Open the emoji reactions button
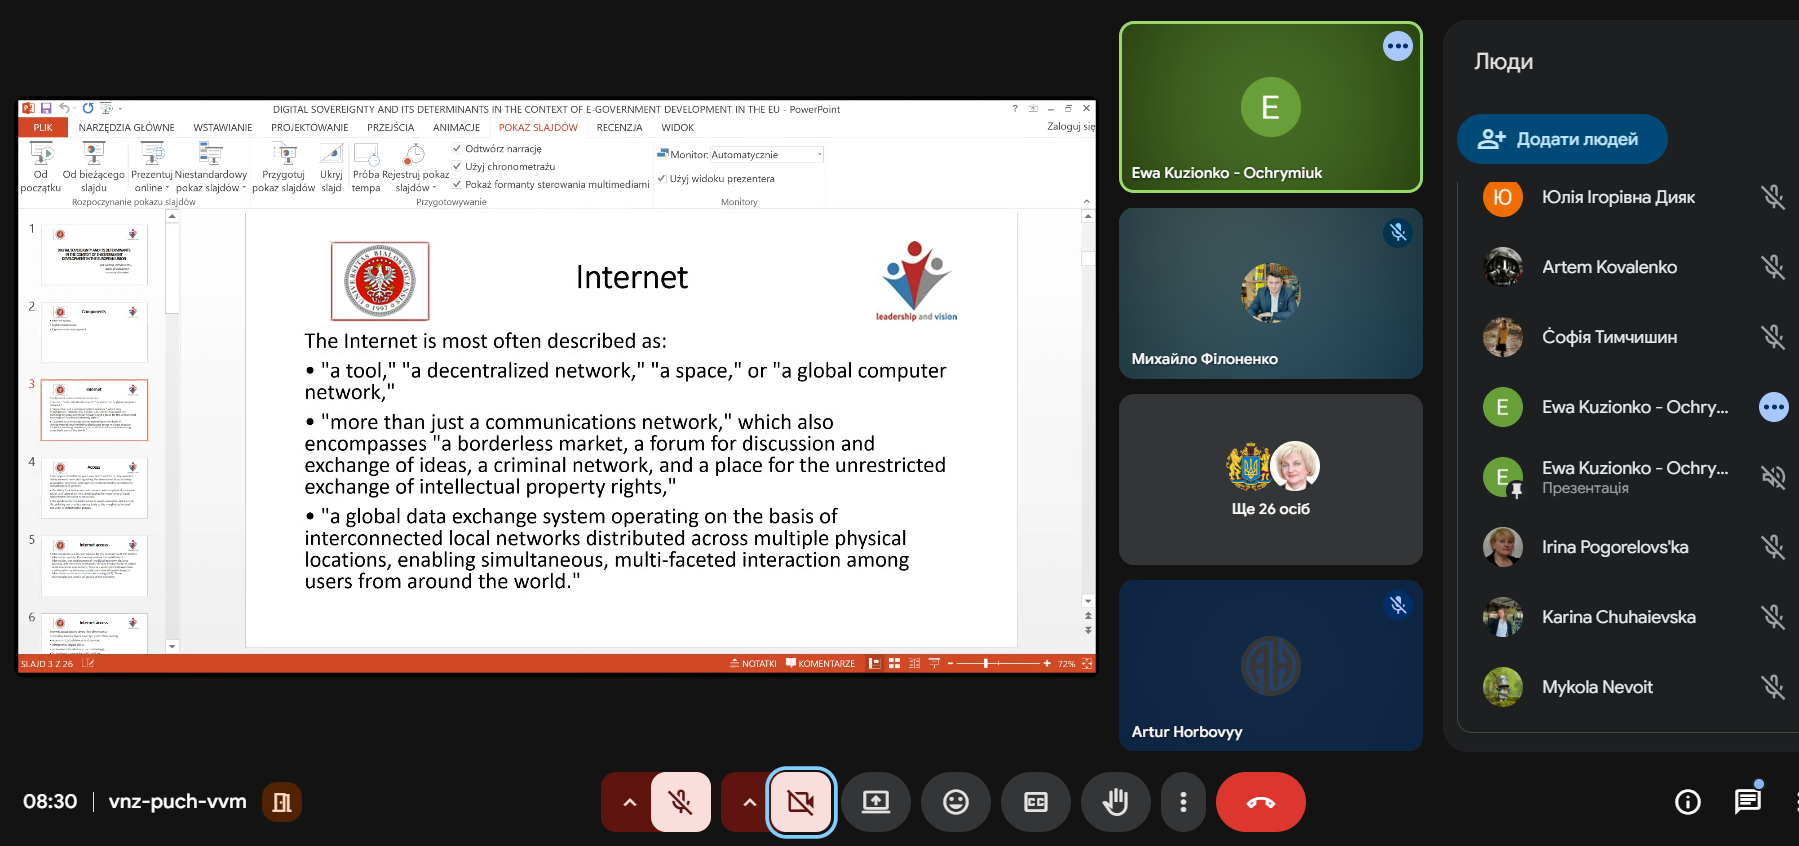Screen dimensions: 1799x846 pos(956,802)
